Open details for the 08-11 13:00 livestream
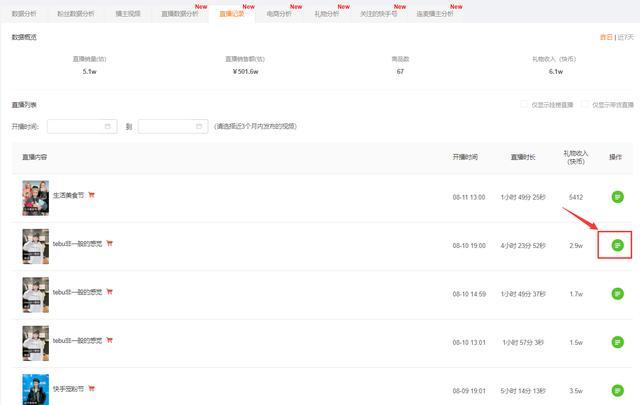 coord(617,197)
